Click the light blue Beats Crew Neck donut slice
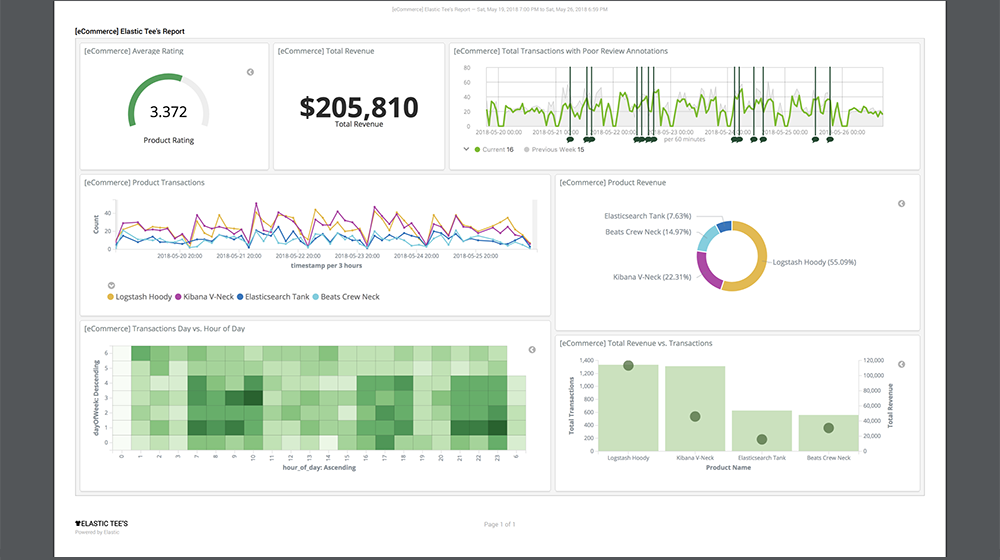The height and width of the screenshot is (560, 1000). point(707,238)
